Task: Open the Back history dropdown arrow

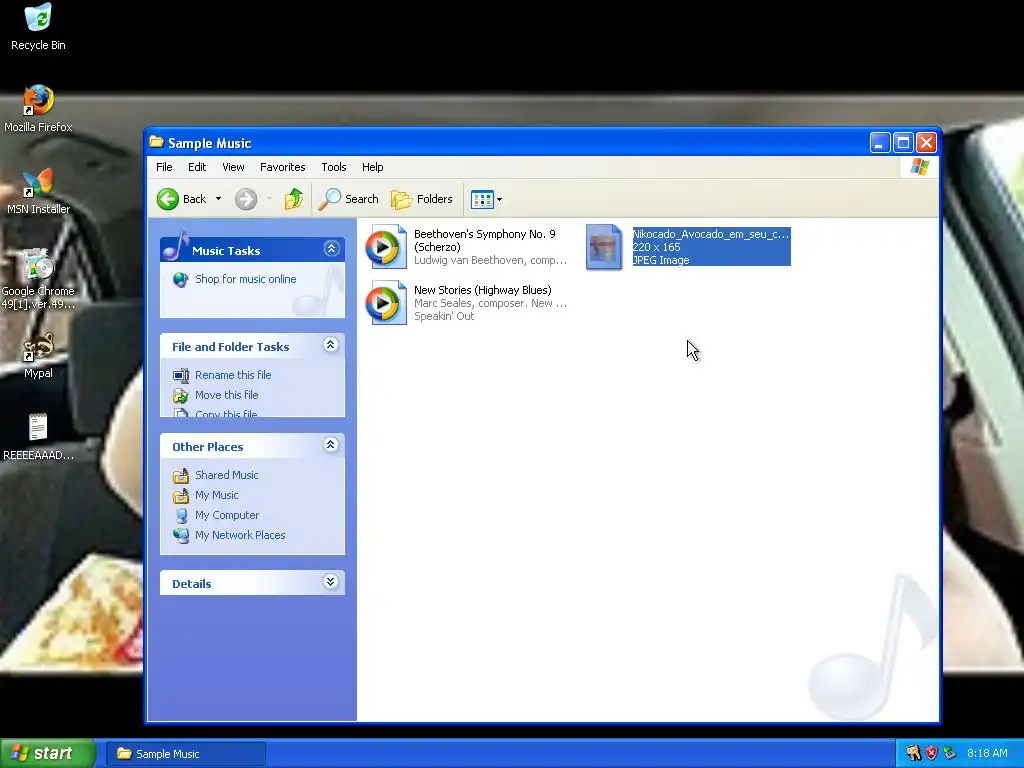Action: pyautogui.click(x=218, y=199)
